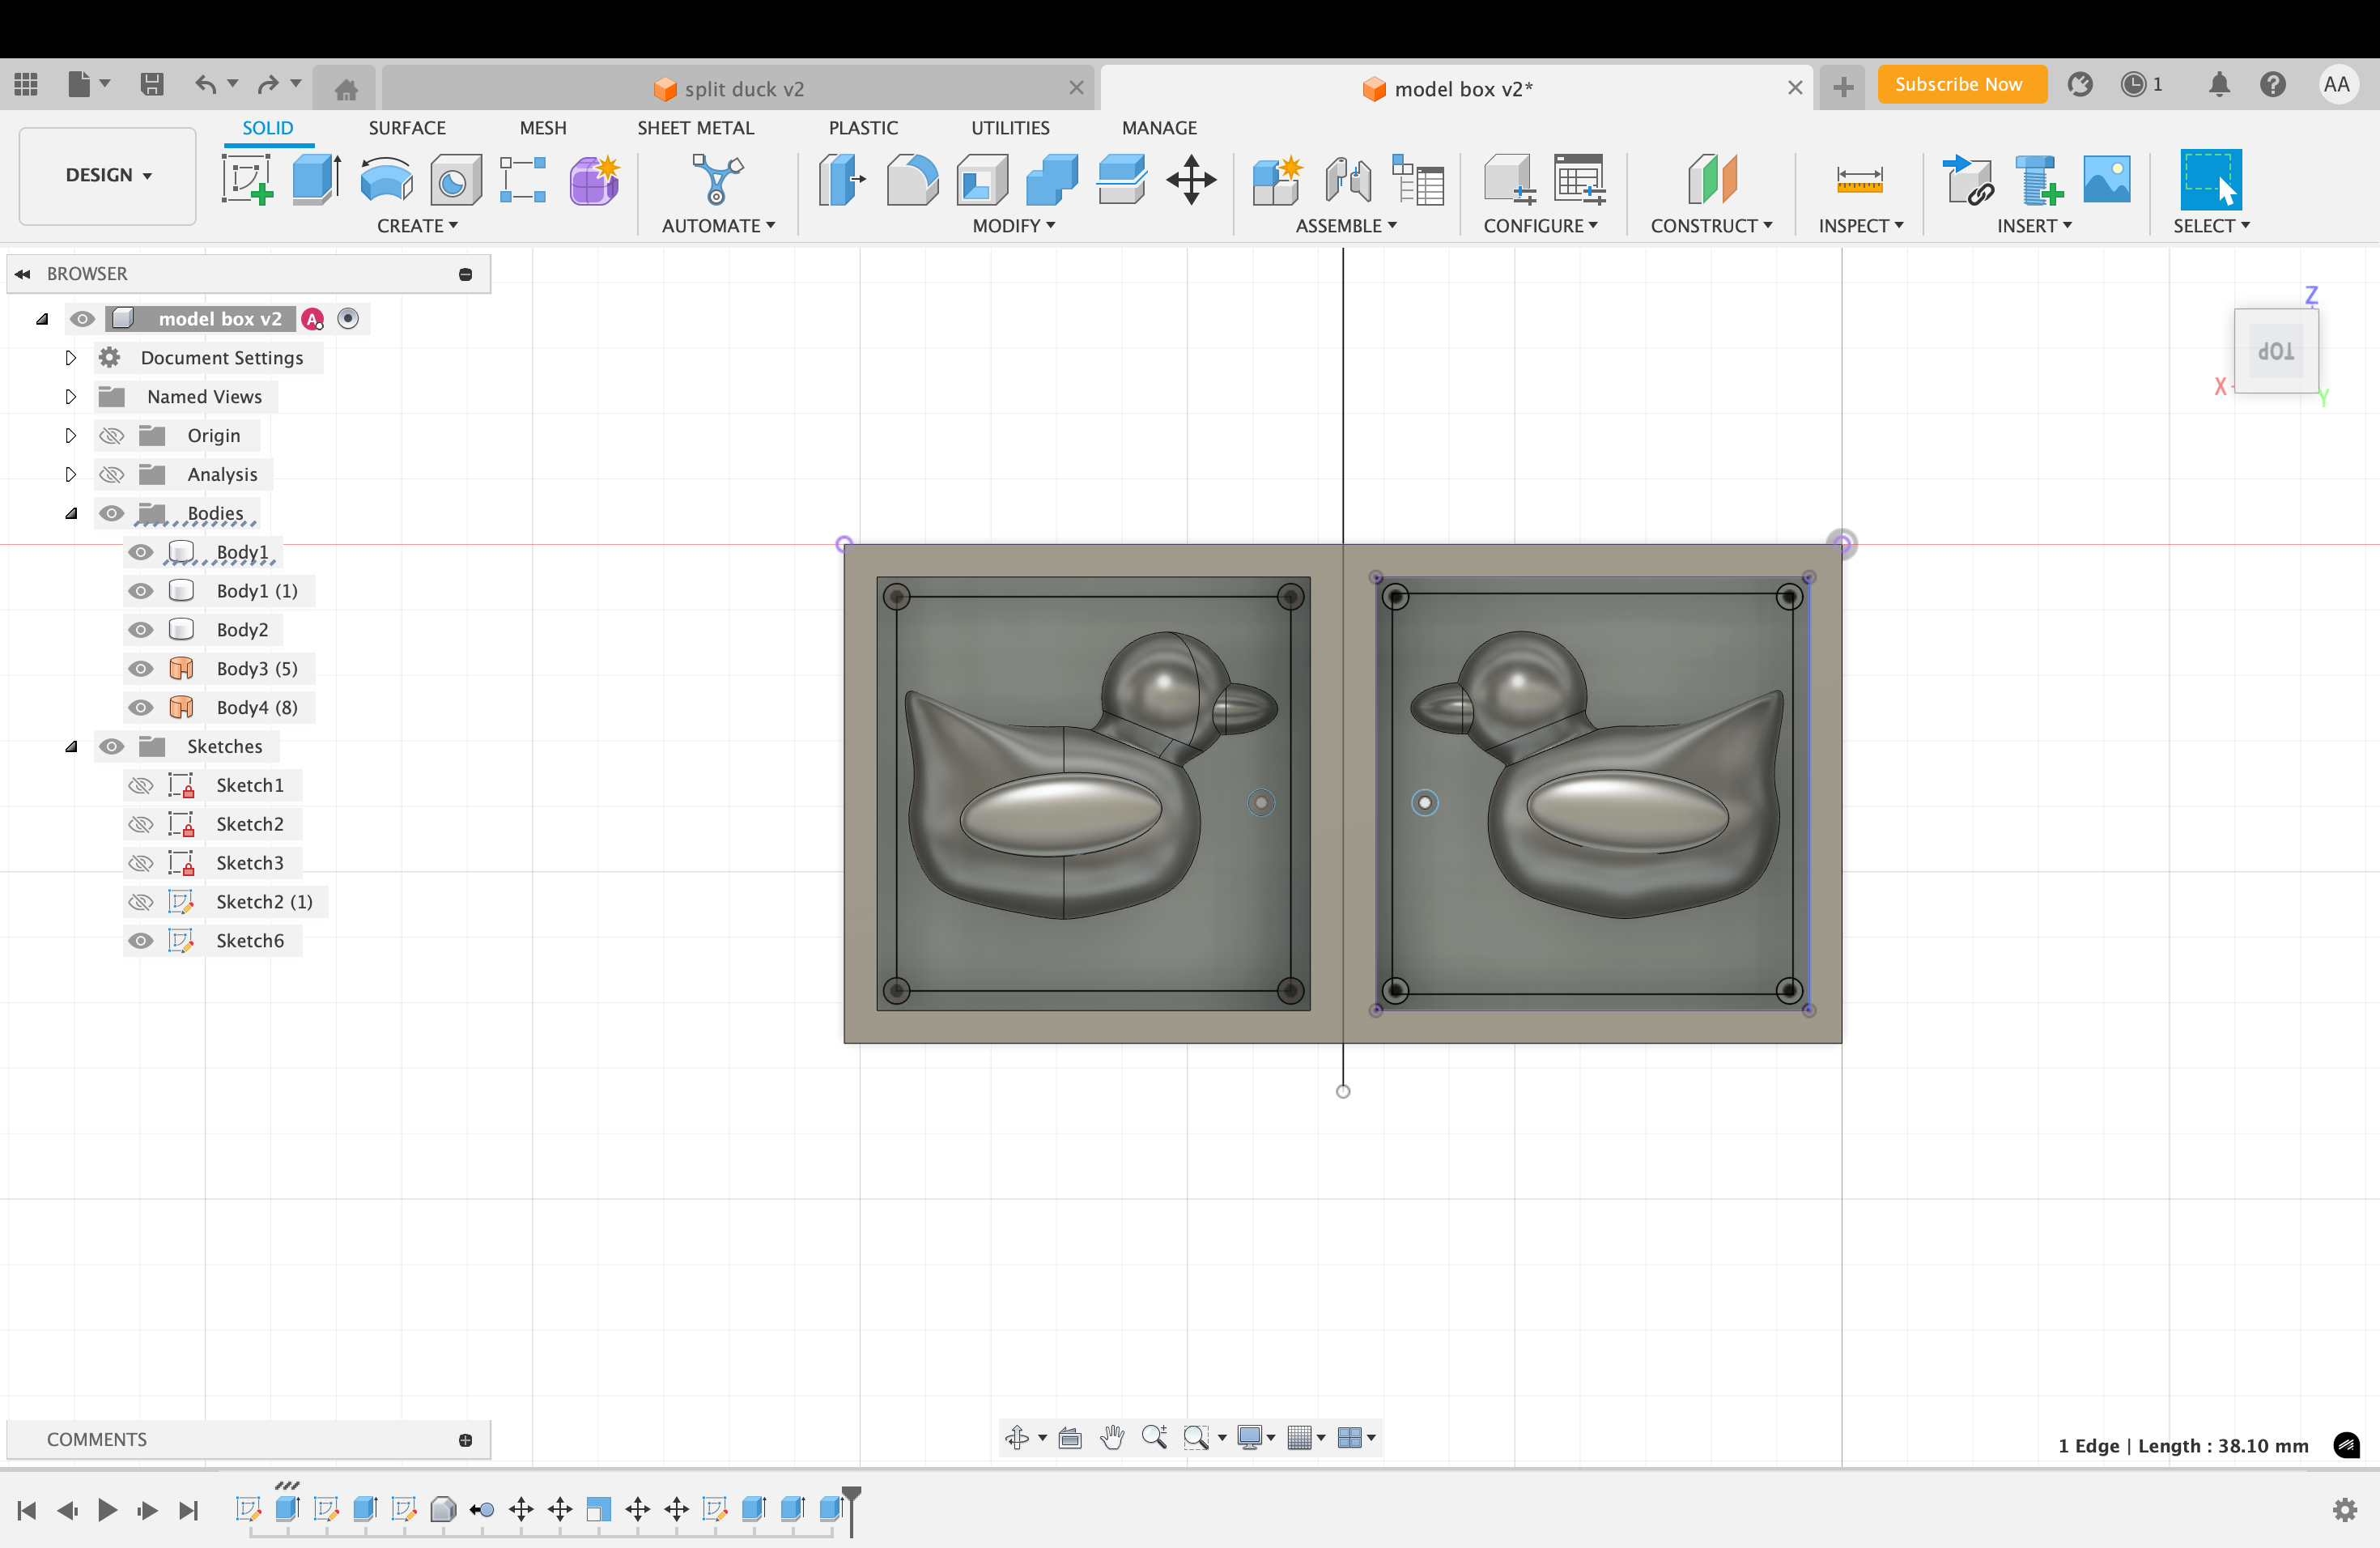Open the Automate tool icon

(717, 180)
